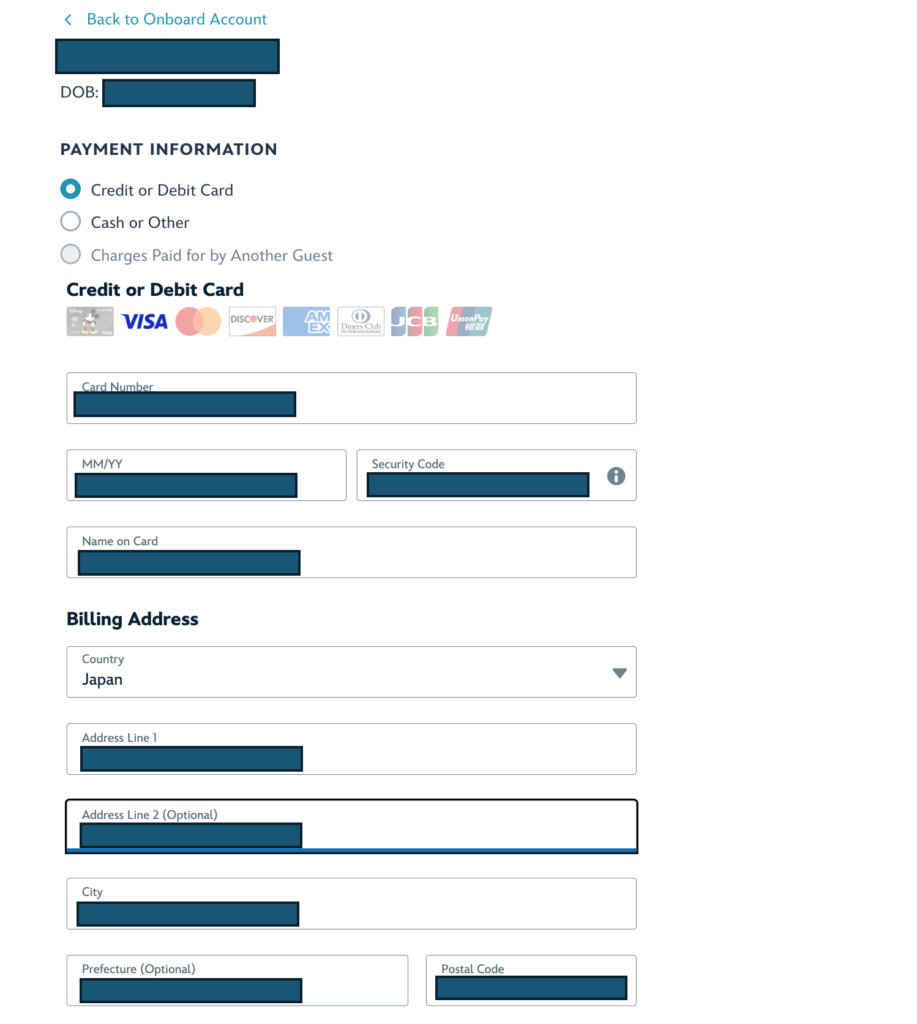Focus the Card Number field
The width and height of the screenshot is (917, 1024).
tap(351, 398)
